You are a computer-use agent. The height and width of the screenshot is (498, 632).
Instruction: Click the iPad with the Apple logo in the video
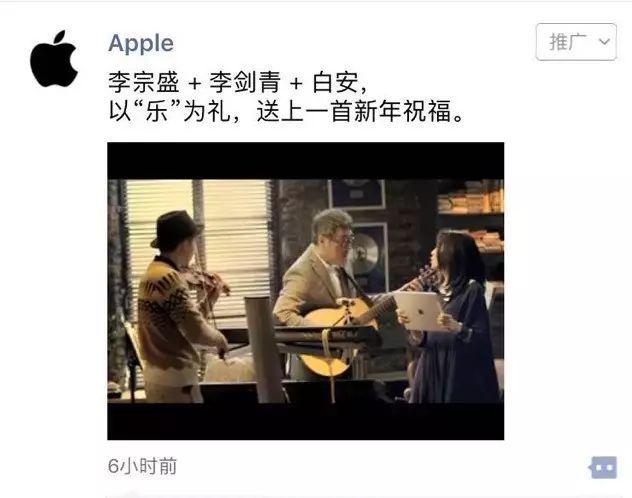pos(420,311)
